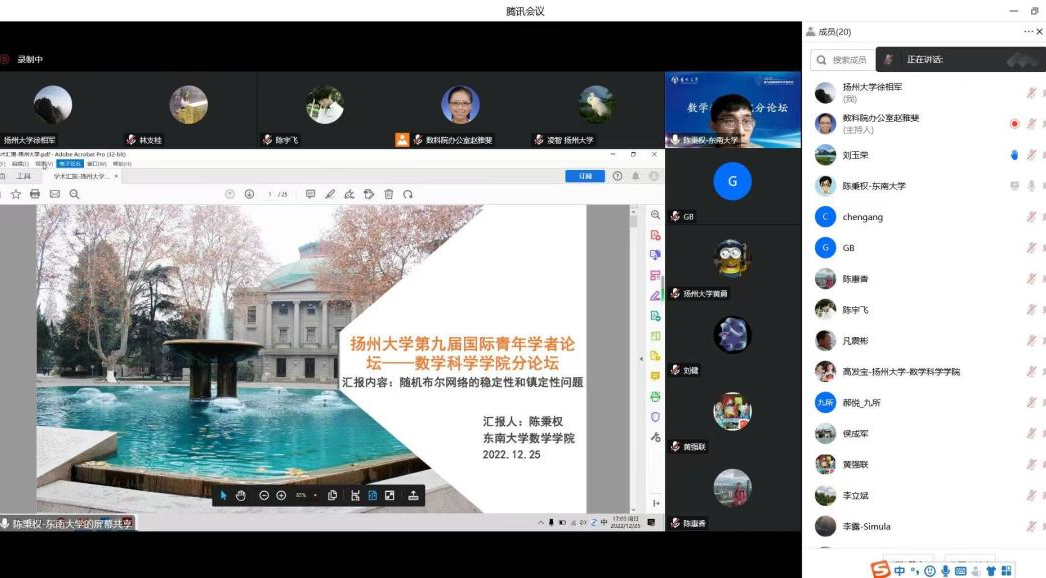Open the 工具 tab in Acrobat
1046x578 pixels.
click(24, 176)
